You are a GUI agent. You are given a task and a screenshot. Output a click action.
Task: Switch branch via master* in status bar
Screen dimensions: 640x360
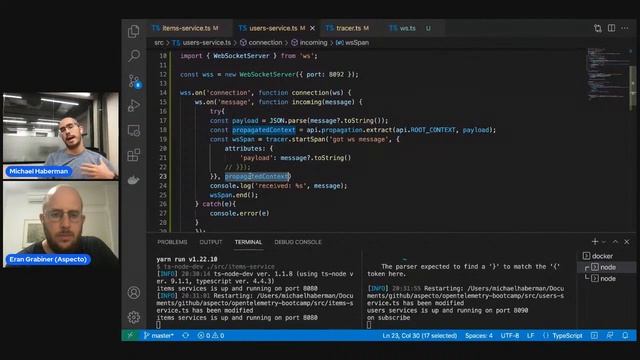[x=159, y=336]
